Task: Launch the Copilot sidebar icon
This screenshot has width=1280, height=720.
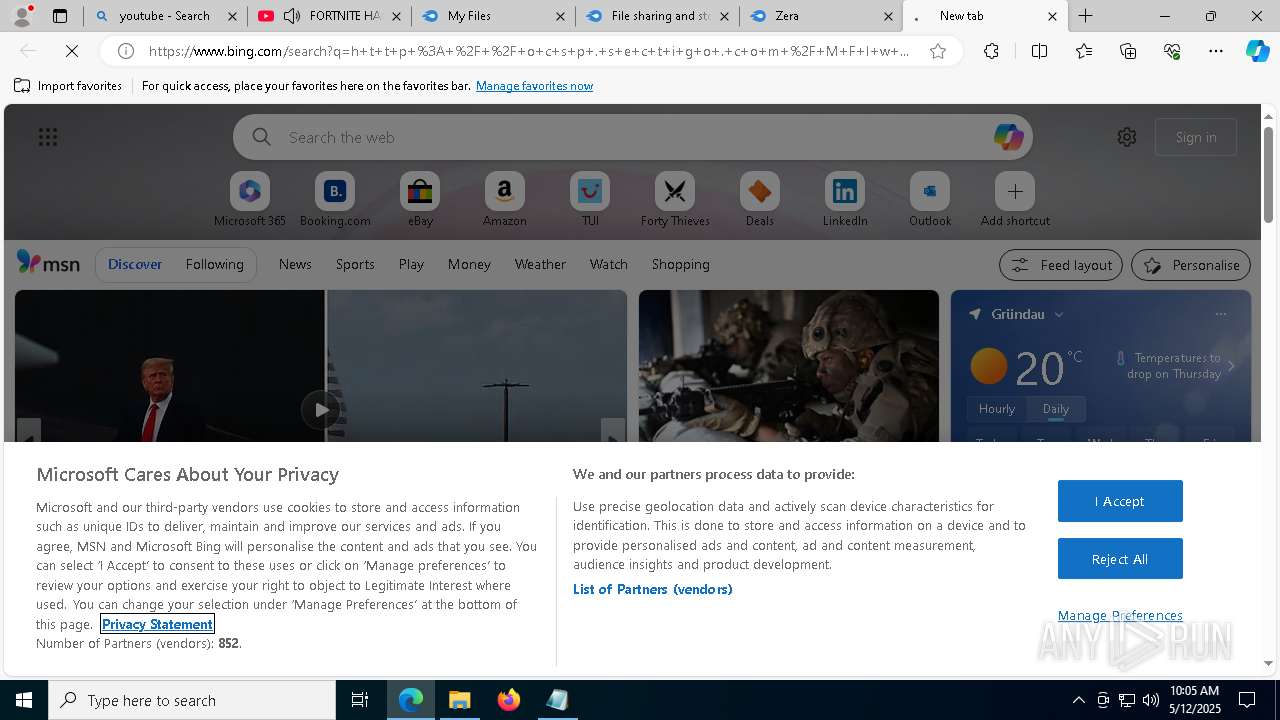Action: coord(1257,51)
